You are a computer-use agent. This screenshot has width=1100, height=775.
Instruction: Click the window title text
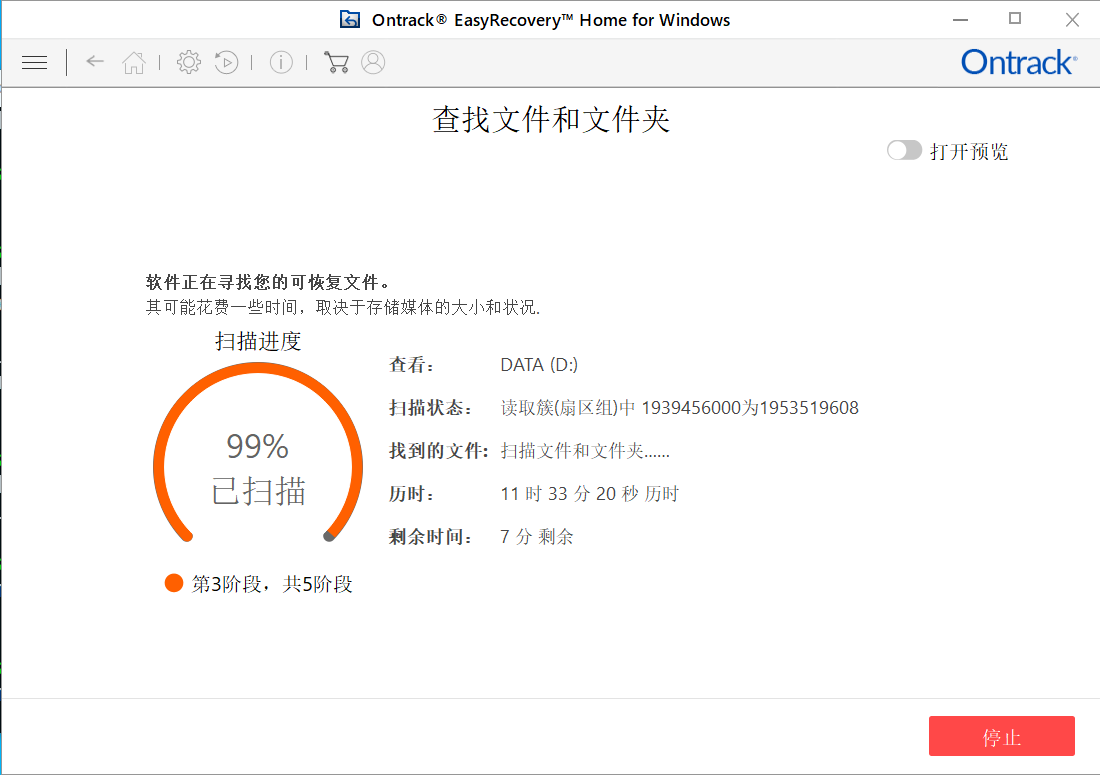551,20
